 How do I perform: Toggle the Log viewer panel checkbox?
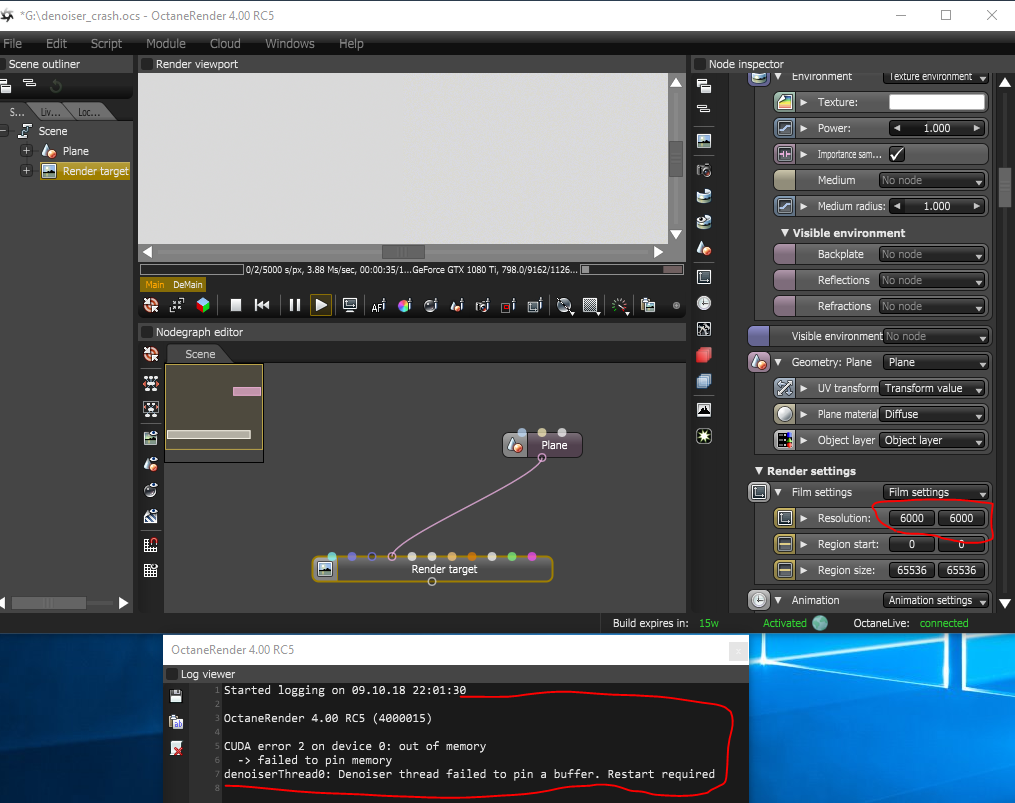click(172, 674)
